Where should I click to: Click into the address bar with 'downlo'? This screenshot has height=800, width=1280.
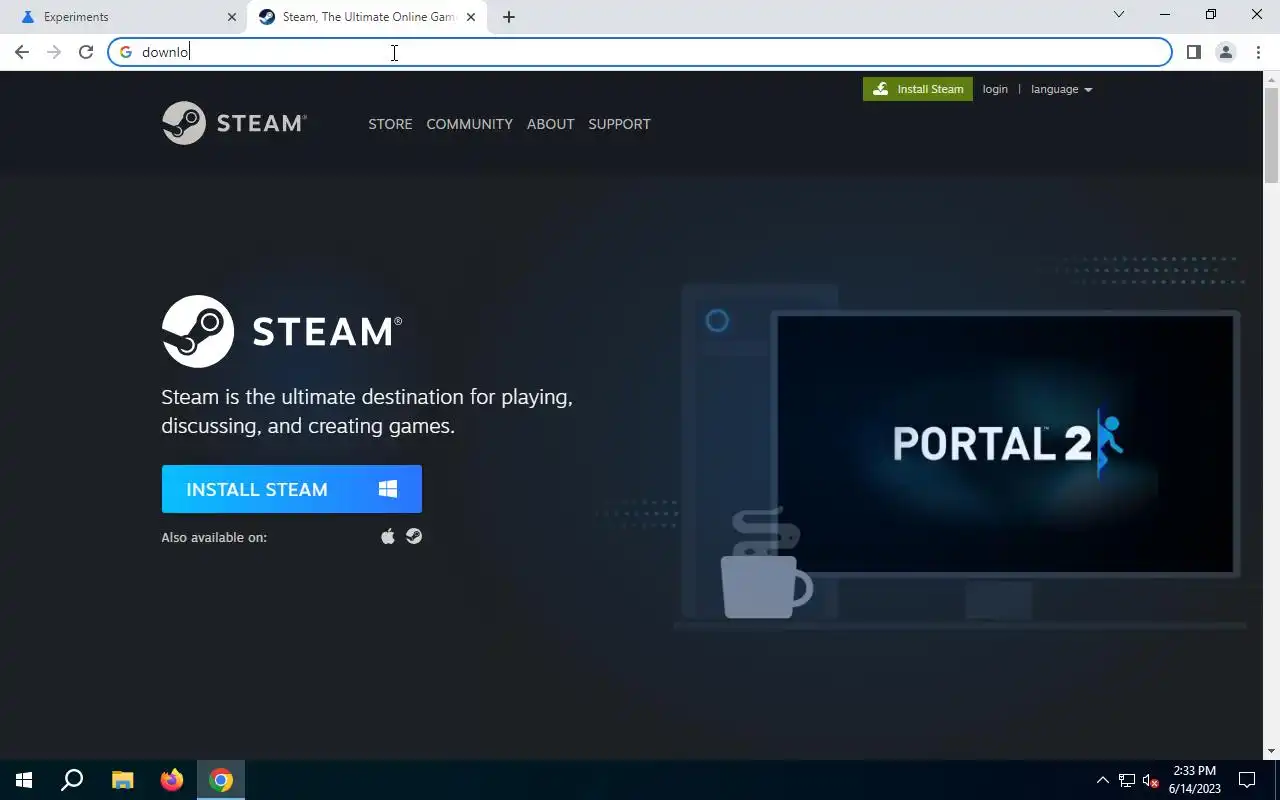[640, 52]
